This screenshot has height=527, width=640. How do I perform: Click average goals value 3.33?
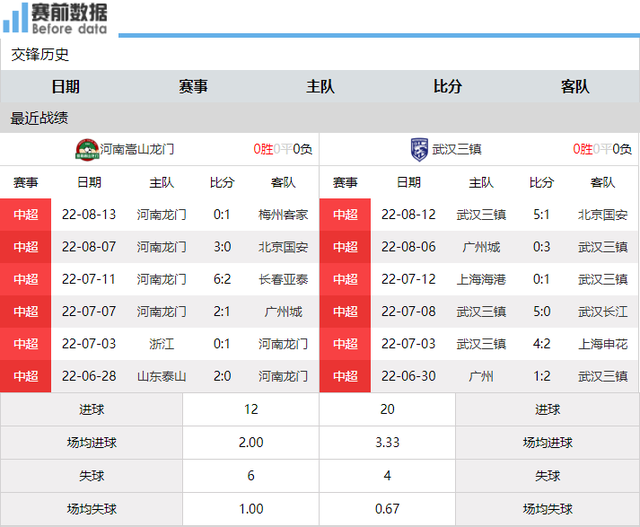(x=387, y=443)
